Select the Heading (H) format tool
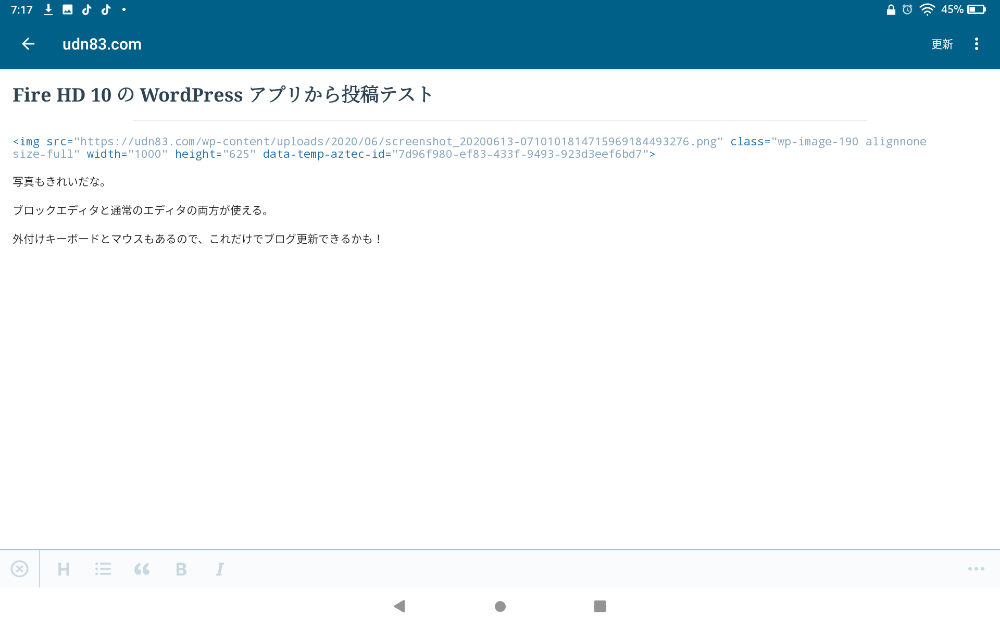Viewport: 1000px width, 625px height. pos(64,569)
